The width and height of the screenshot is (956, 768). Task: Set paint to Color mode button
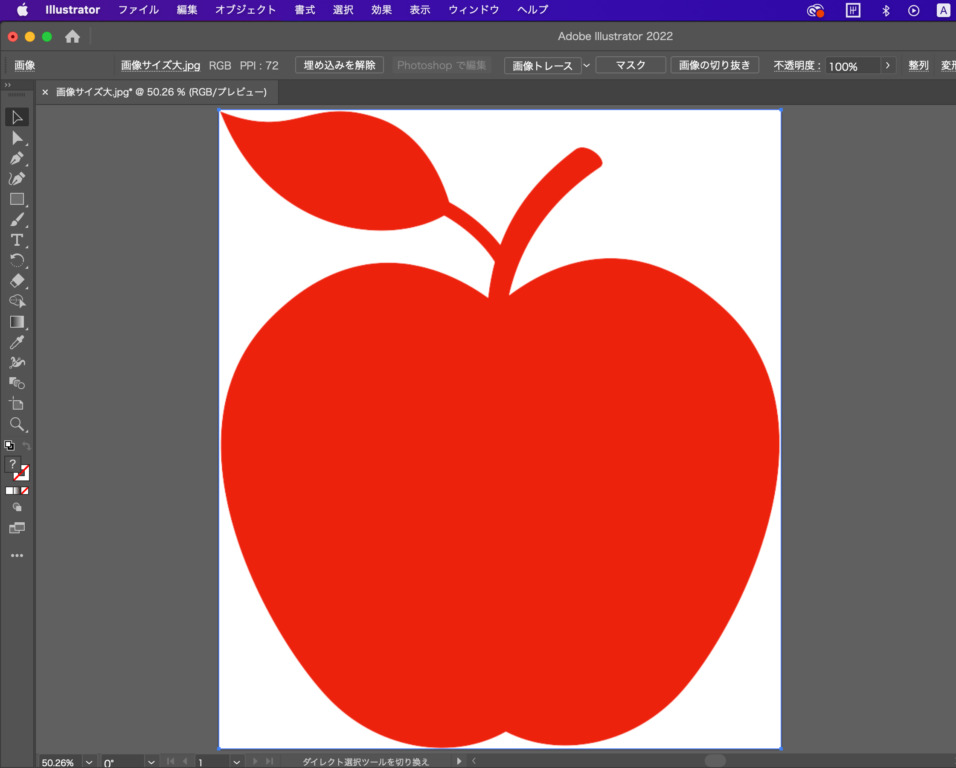(9, 491)
